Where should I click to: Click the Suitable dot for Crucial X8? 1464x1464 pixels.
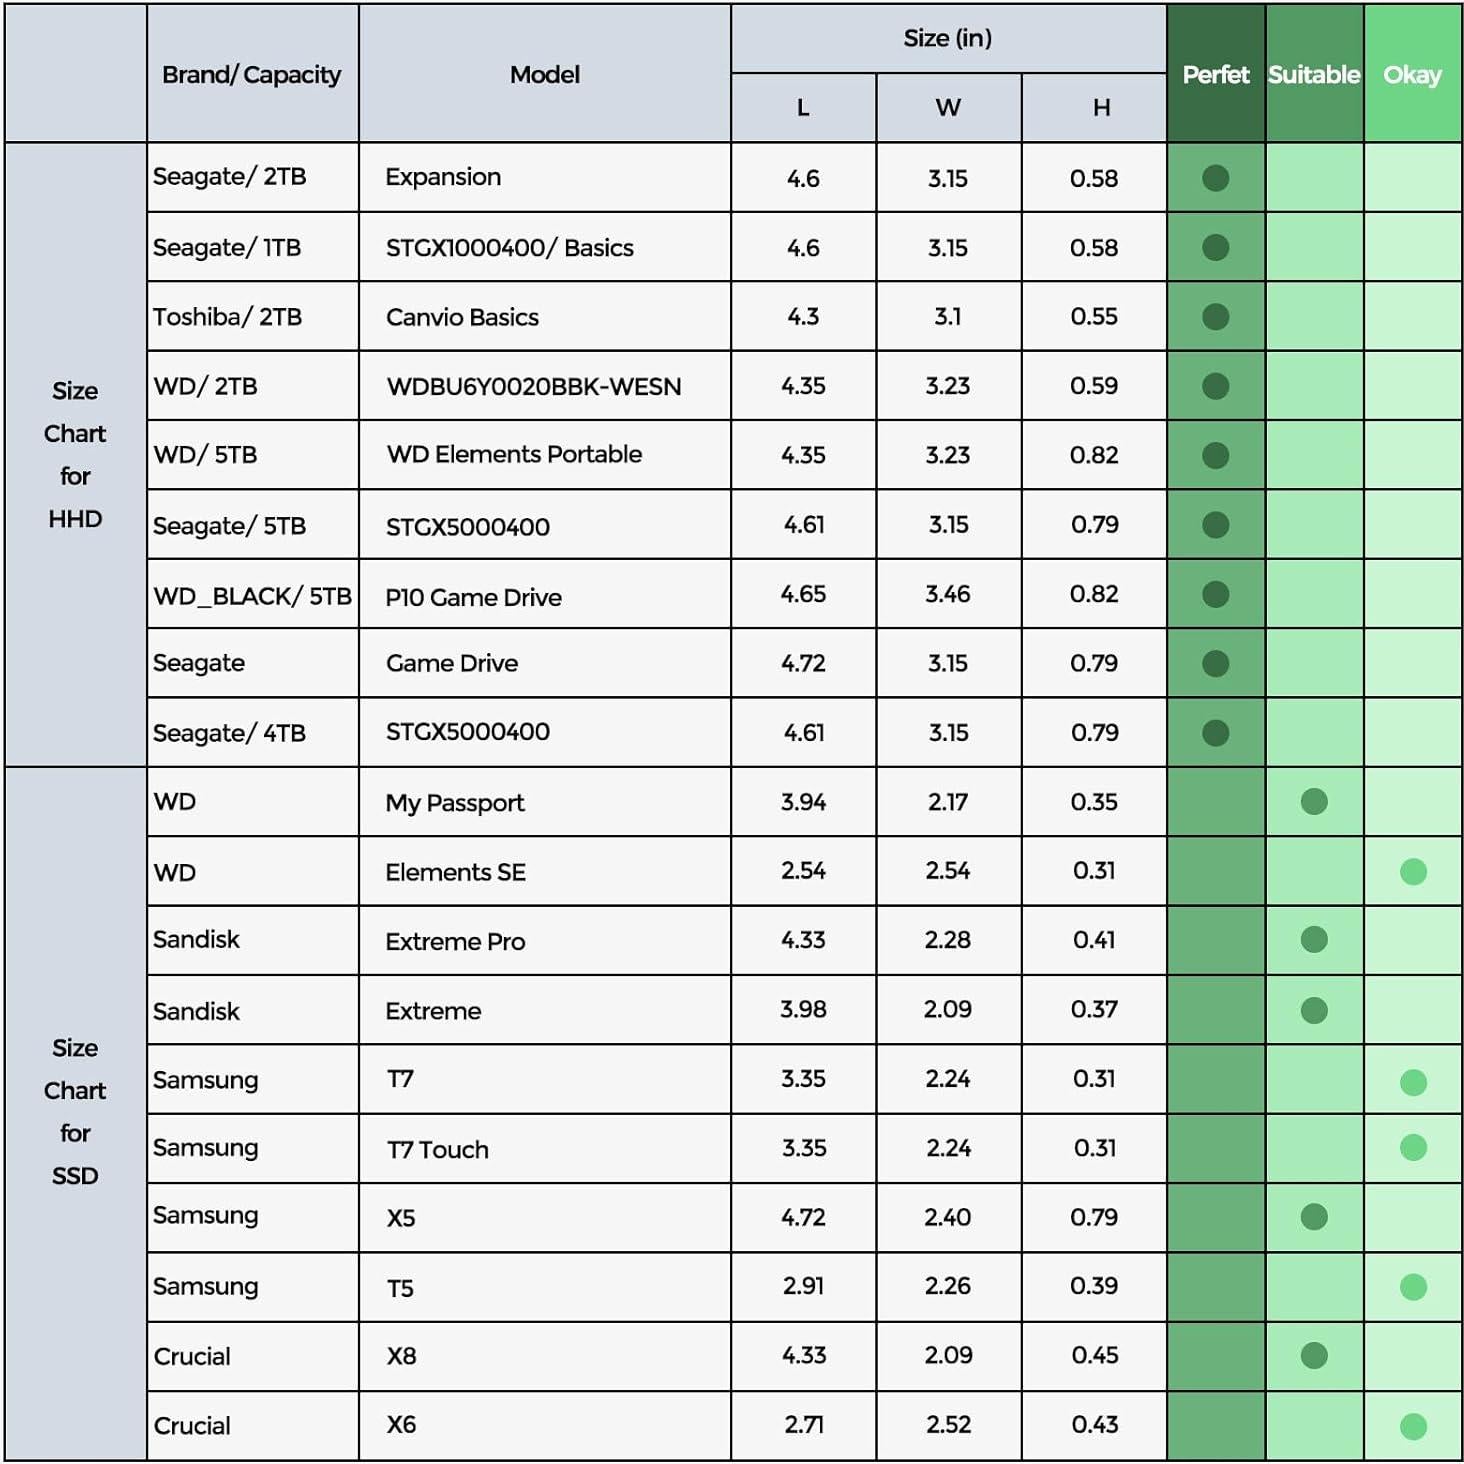pyautogui.click(x=1314, y=1356)
